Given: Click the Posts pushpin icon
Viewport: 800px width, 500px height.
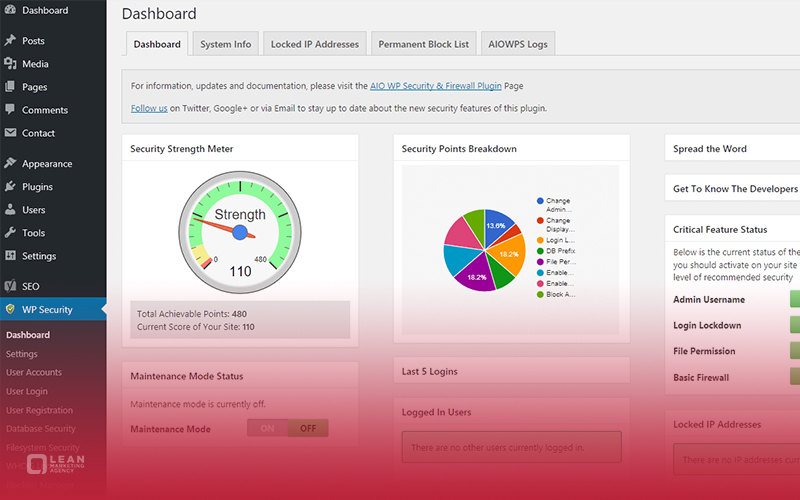Looking at the screenshot, I should click(10, 40).
